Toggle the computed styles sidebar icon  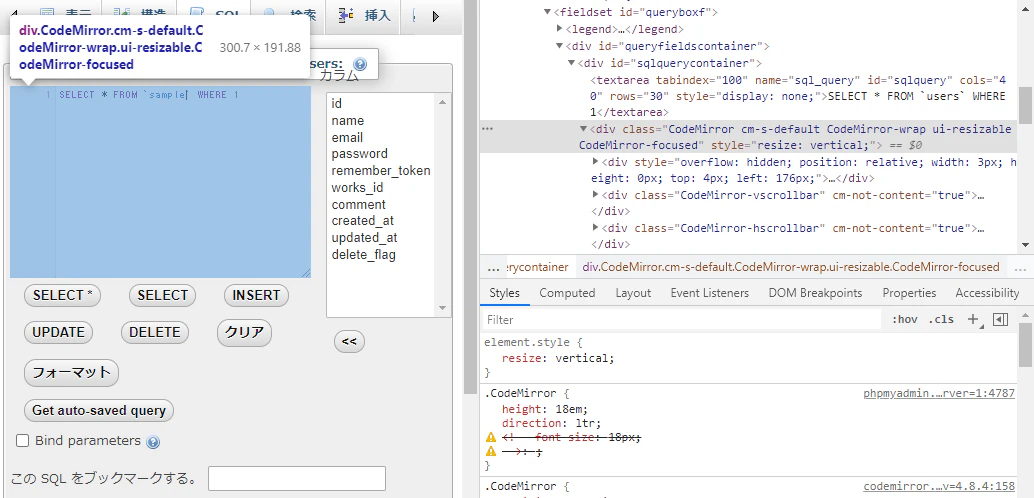1000,320
